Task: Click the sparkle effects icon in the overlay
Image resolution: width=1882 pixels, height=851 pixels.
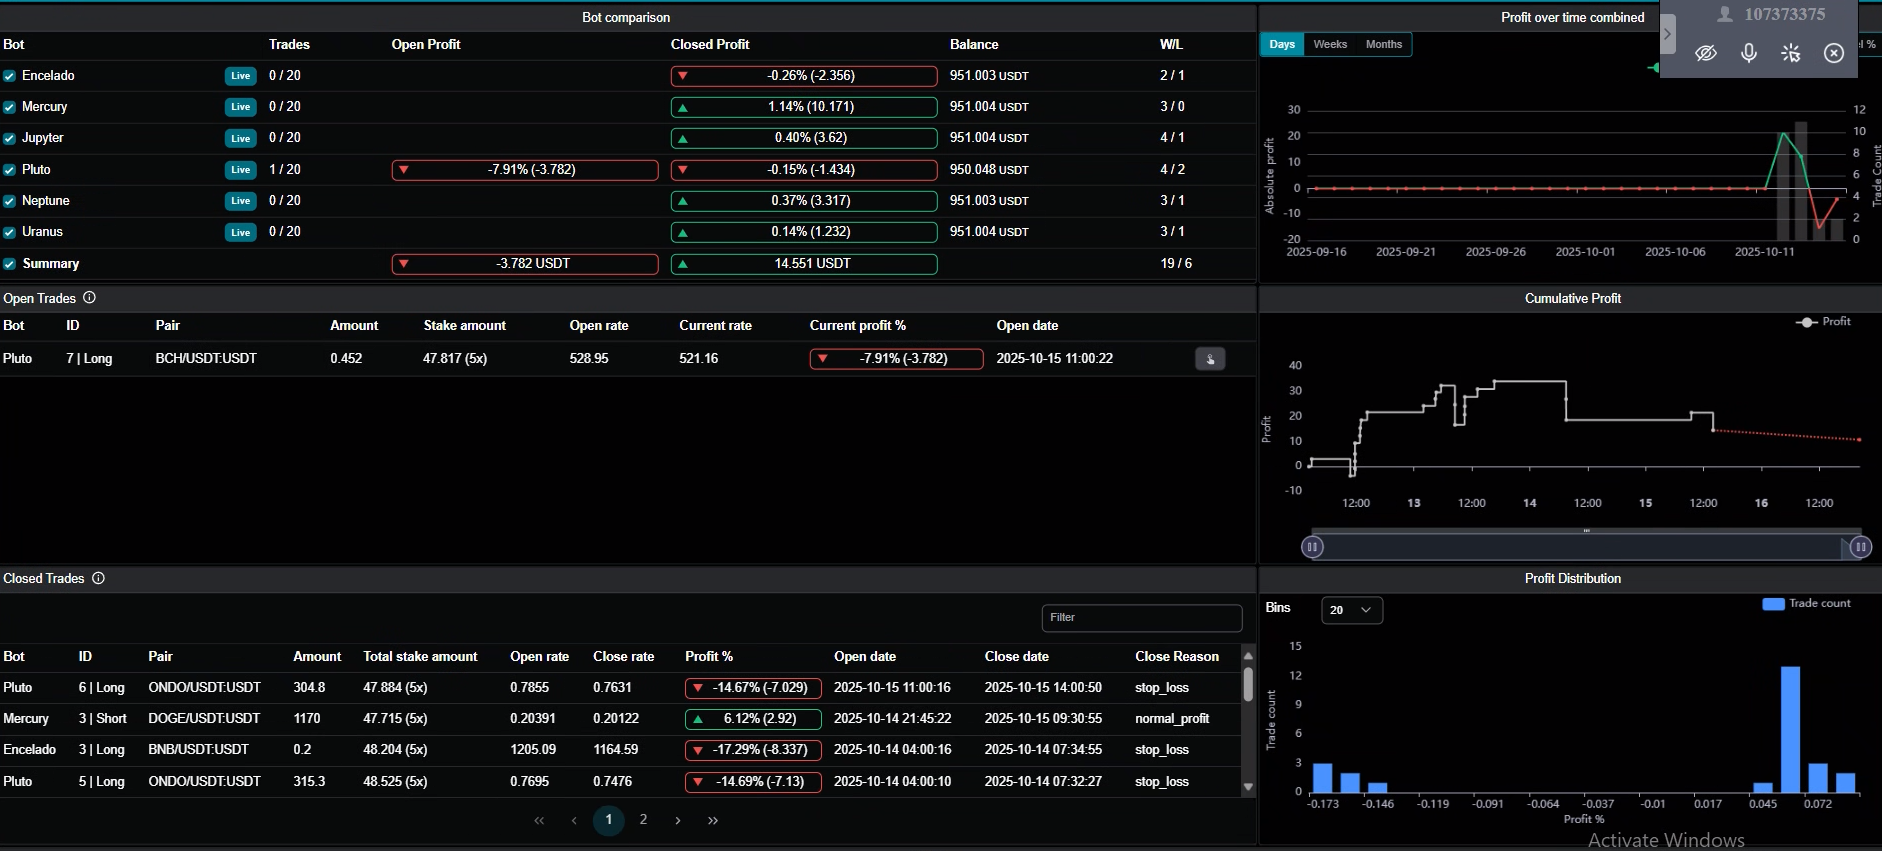Action: click(1791, 53)
